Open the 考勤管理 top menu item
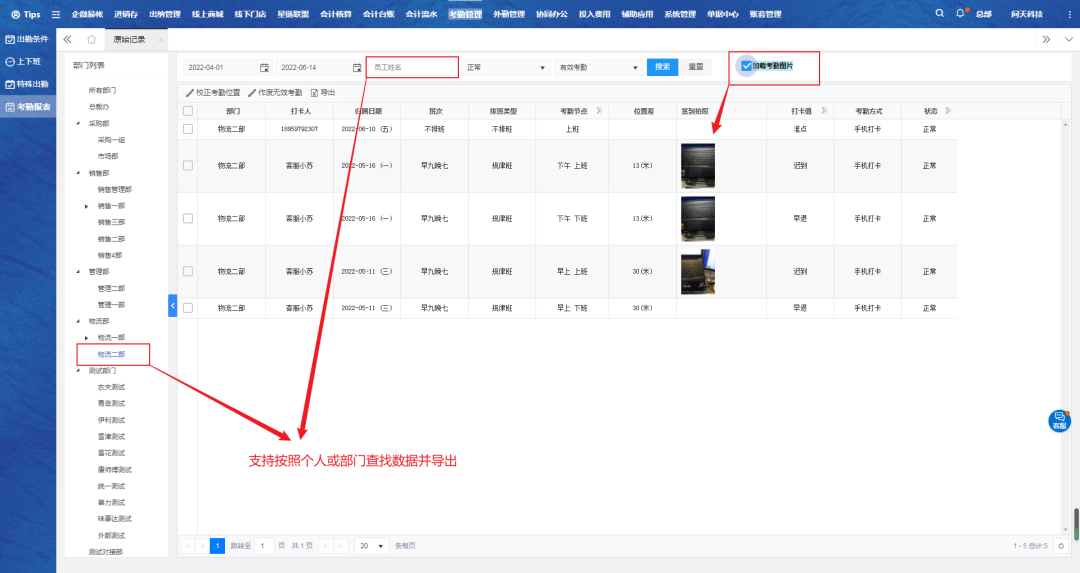The height and width of the screenshot is (573, 1080). (x=465, y=14)
